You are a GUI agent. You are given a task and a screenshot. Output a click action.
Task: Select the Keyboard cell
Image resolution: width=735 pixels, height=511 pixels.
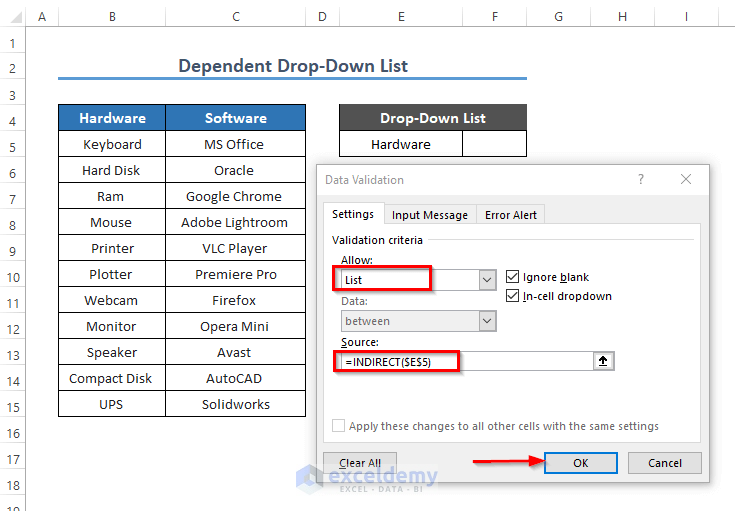tap(112, 144)
